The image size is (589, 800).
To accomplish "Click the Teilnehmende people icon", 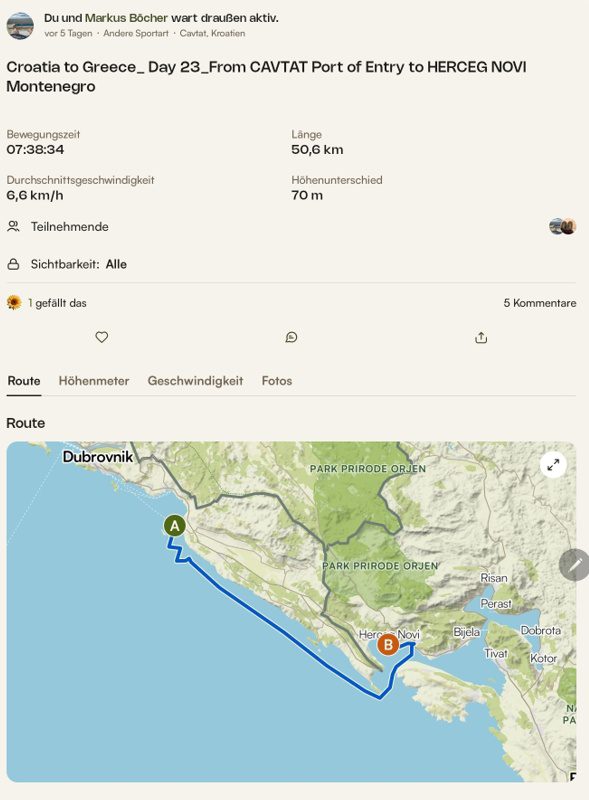I will pyautogui.click(x=13, y=226).
